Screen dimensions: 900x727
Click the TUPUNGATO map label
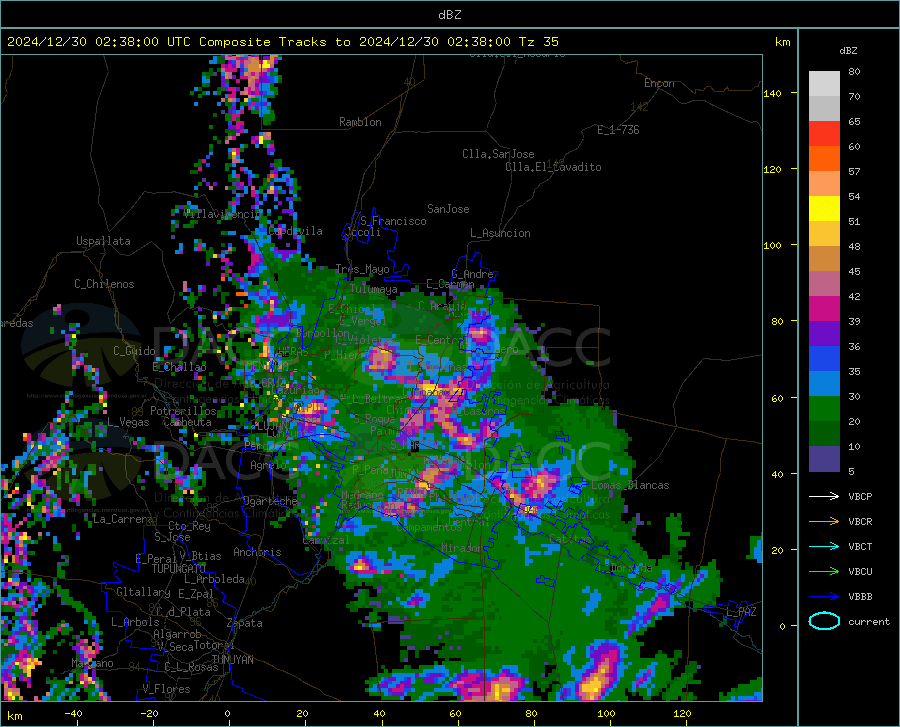(179, 569)
